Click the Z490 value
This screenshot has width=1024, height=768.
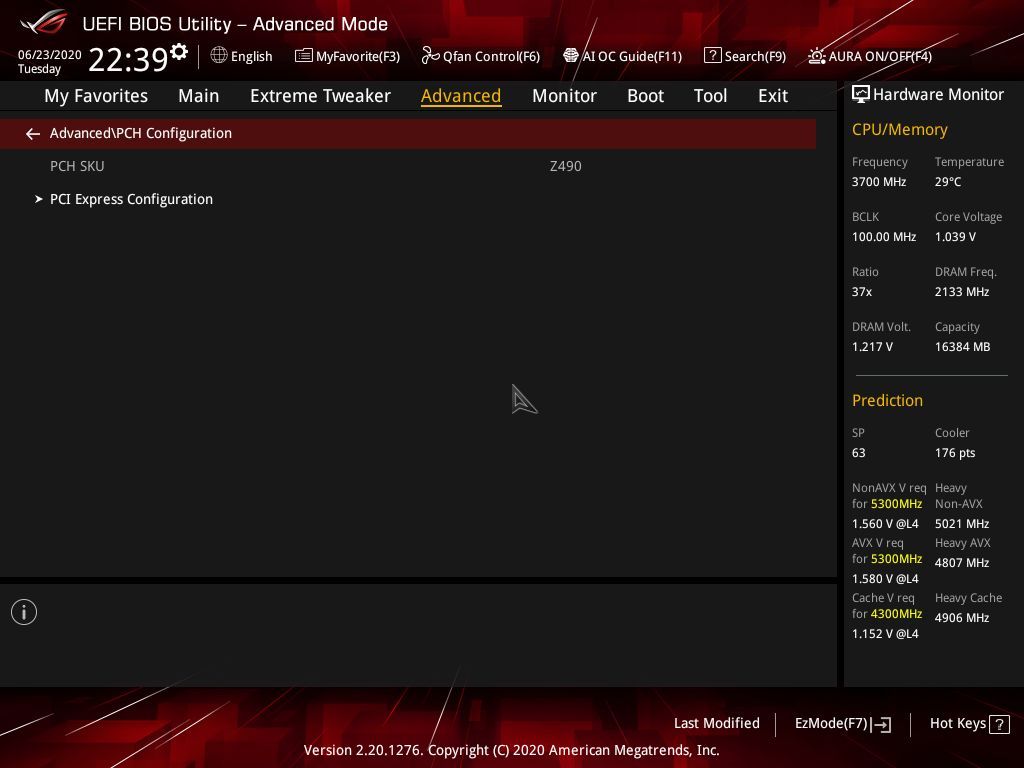pos(566,167)
